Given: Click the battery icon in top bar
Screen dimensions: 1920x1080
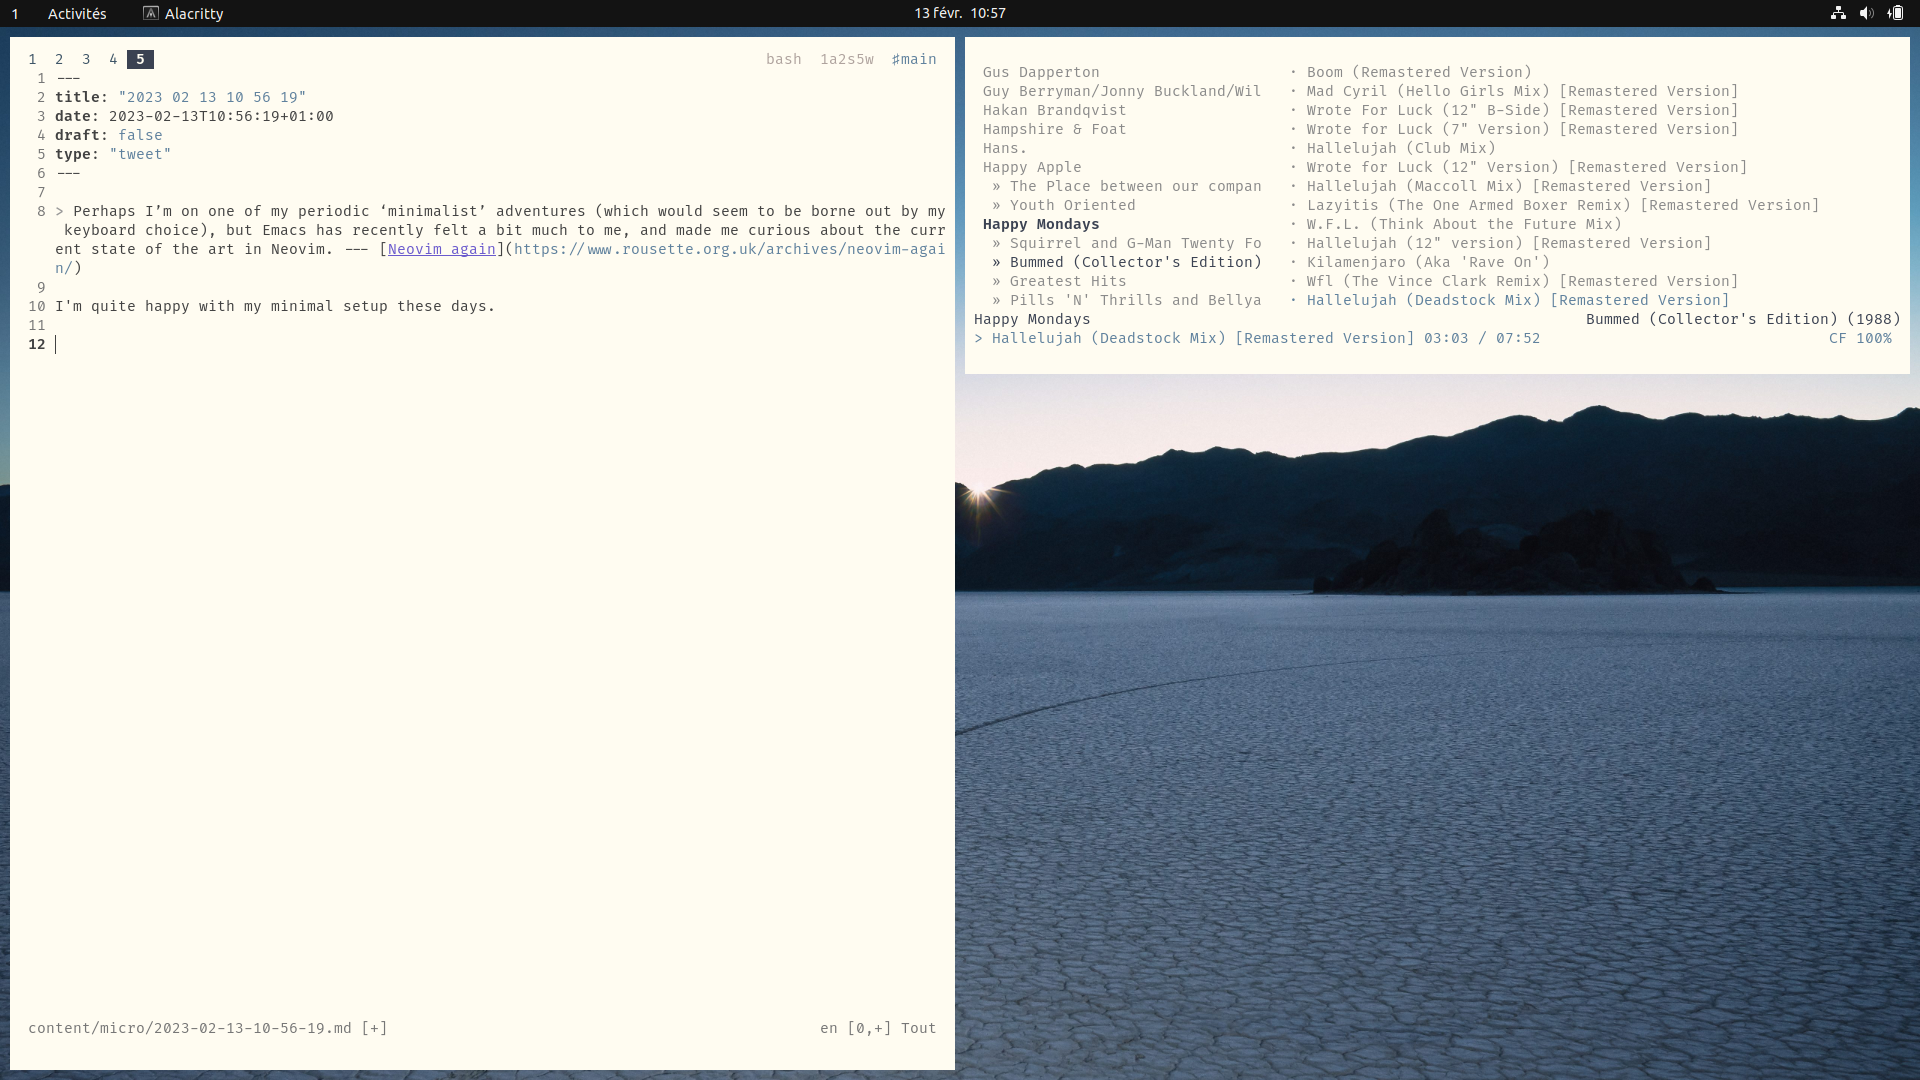Looking at the screenshot, I should click(1895, 13).
